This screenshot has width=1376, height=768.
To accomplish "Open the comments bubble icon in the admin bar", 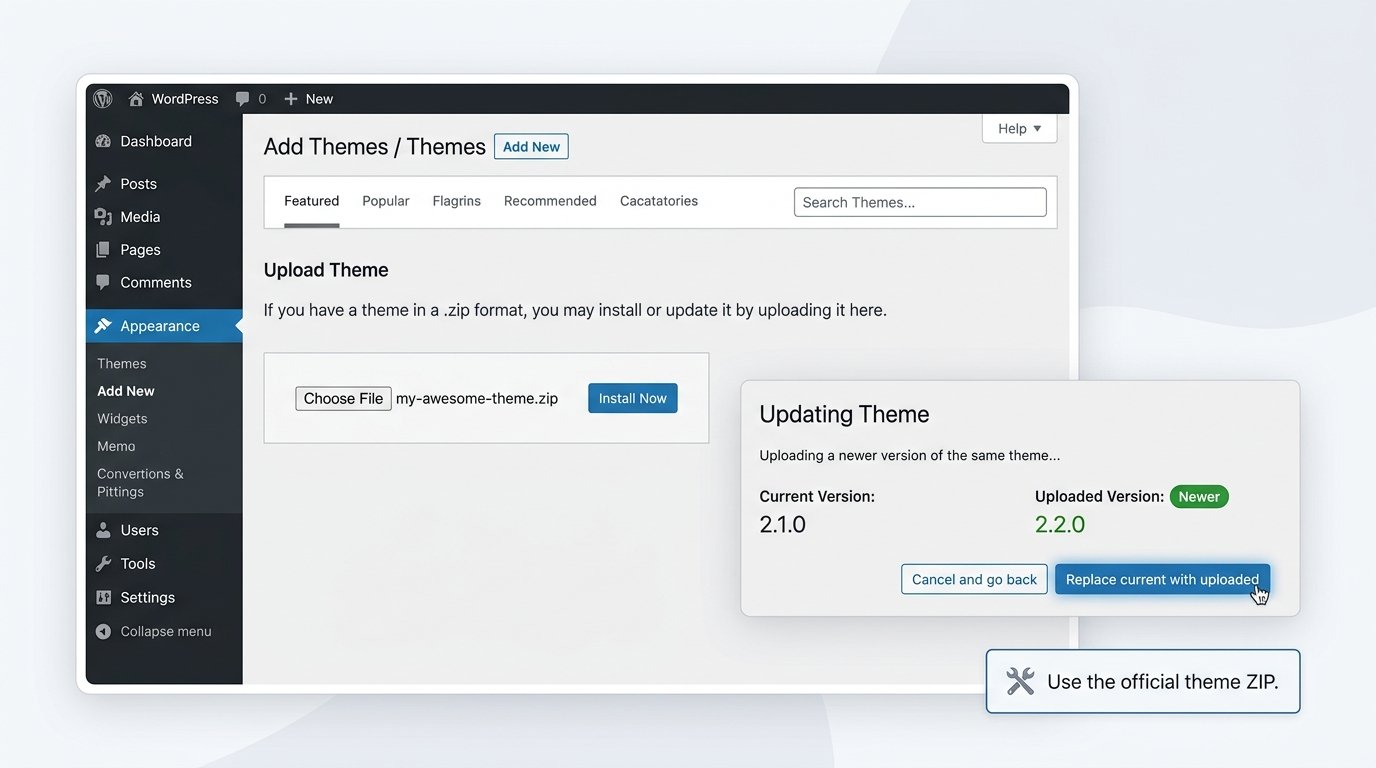I will [243, 99].
